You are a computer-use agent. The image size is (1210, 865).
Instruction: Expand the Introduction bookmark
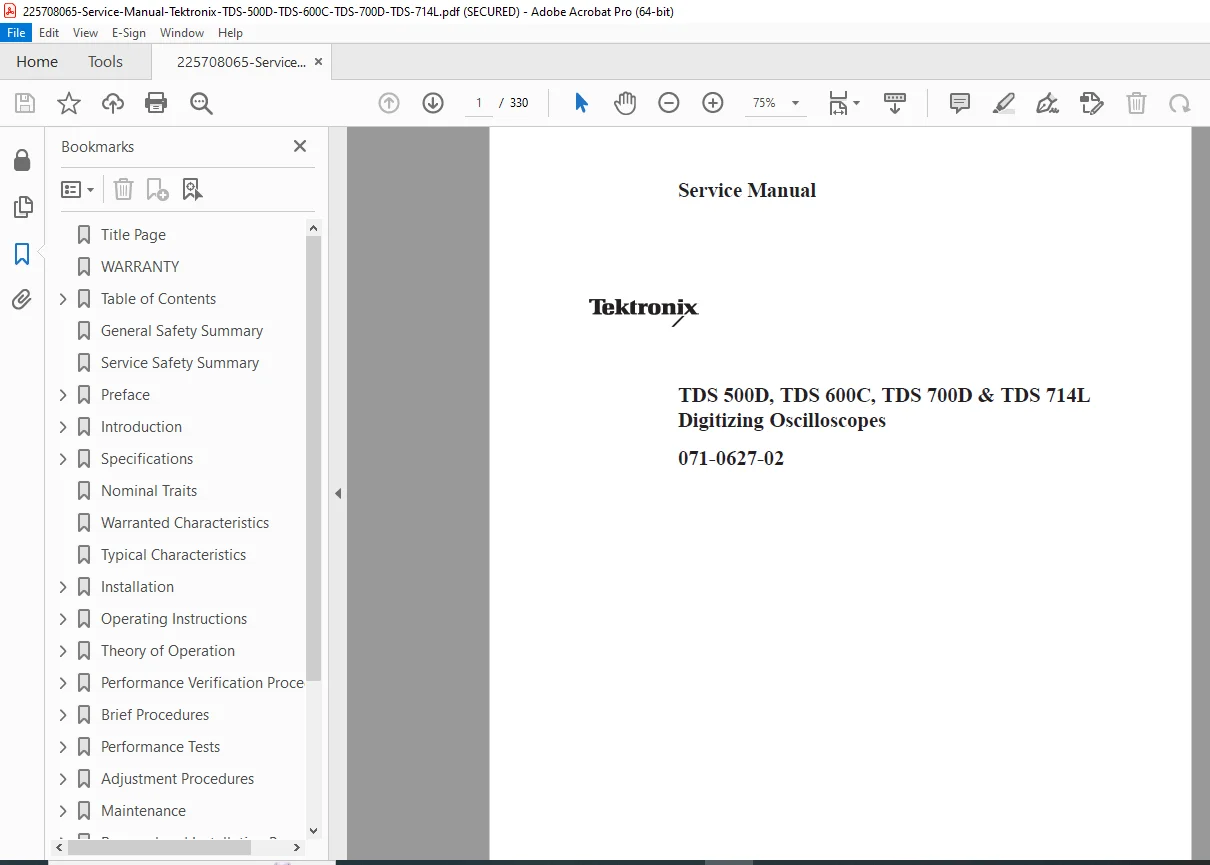(63, 427)
